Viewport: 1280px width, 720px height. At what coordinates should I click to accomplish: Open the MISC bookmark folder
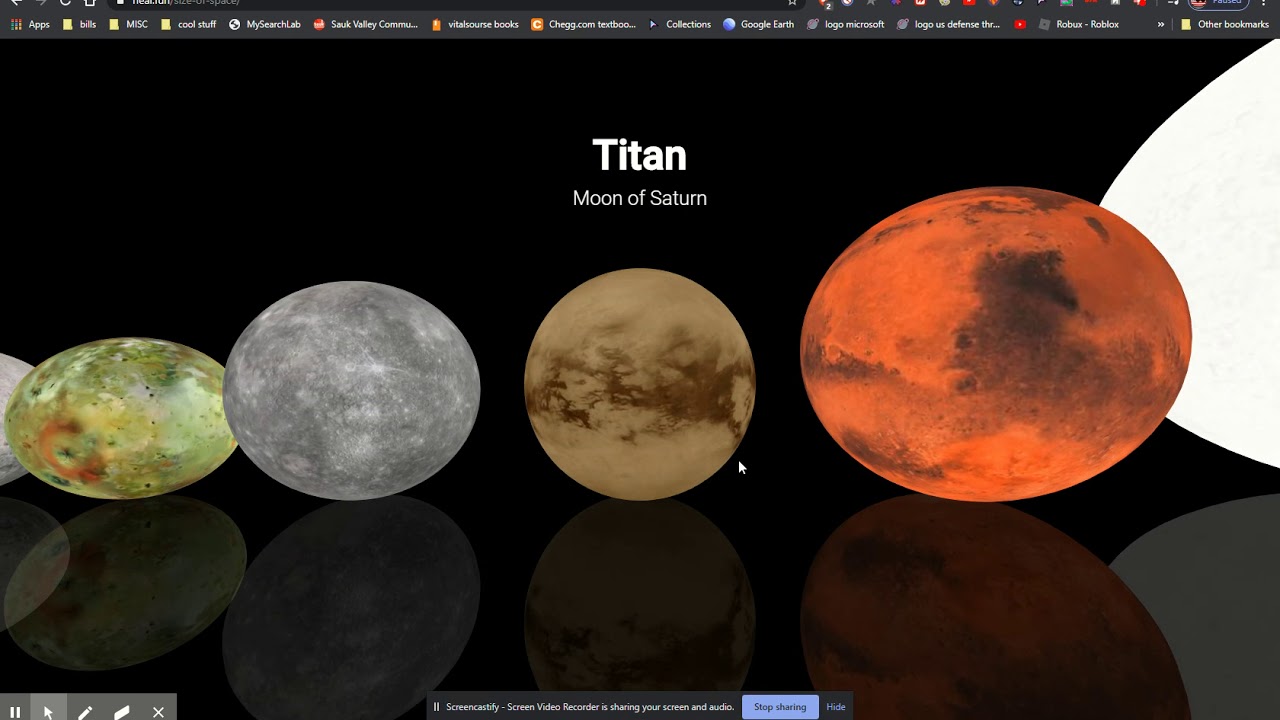click(x=127, y=24)
